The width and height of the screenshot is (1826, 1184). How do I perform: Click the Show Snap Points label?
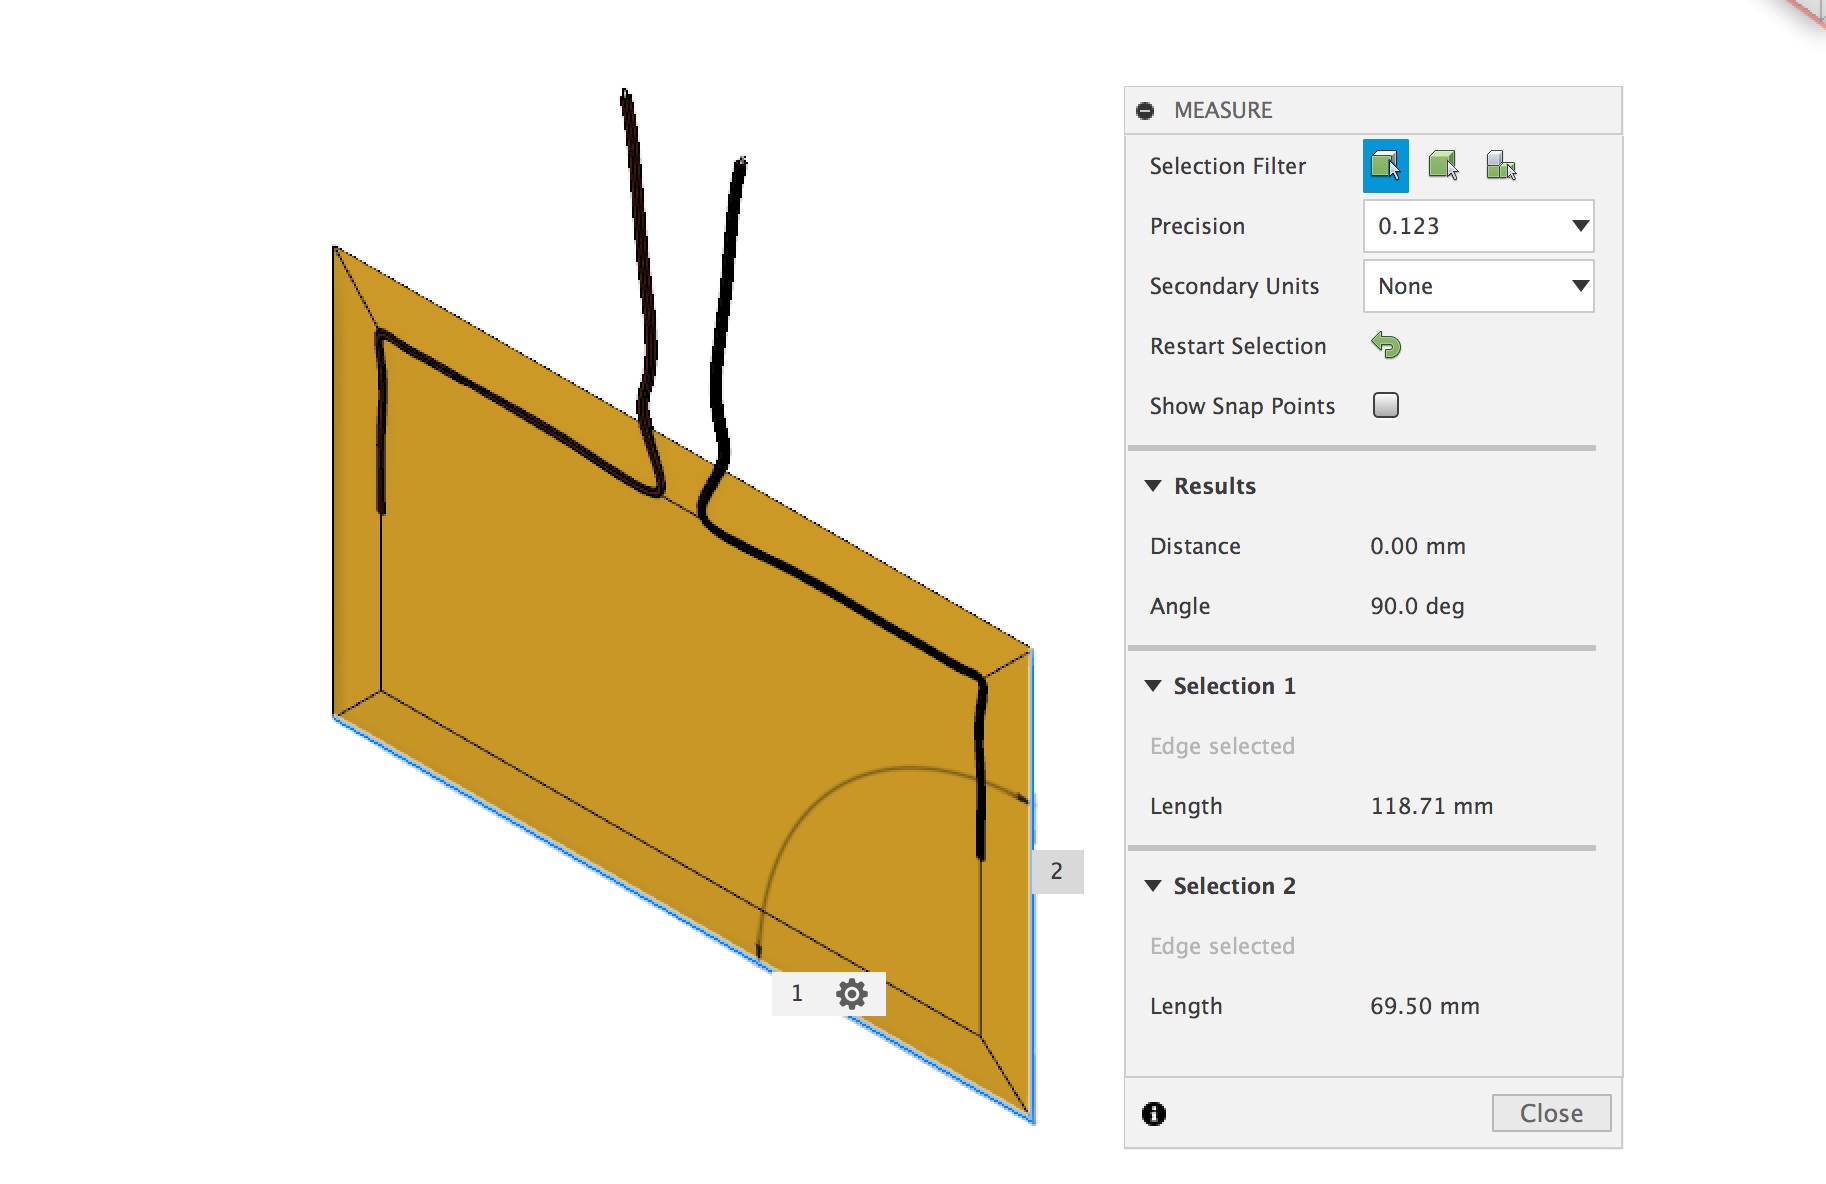click(1242, 406)
